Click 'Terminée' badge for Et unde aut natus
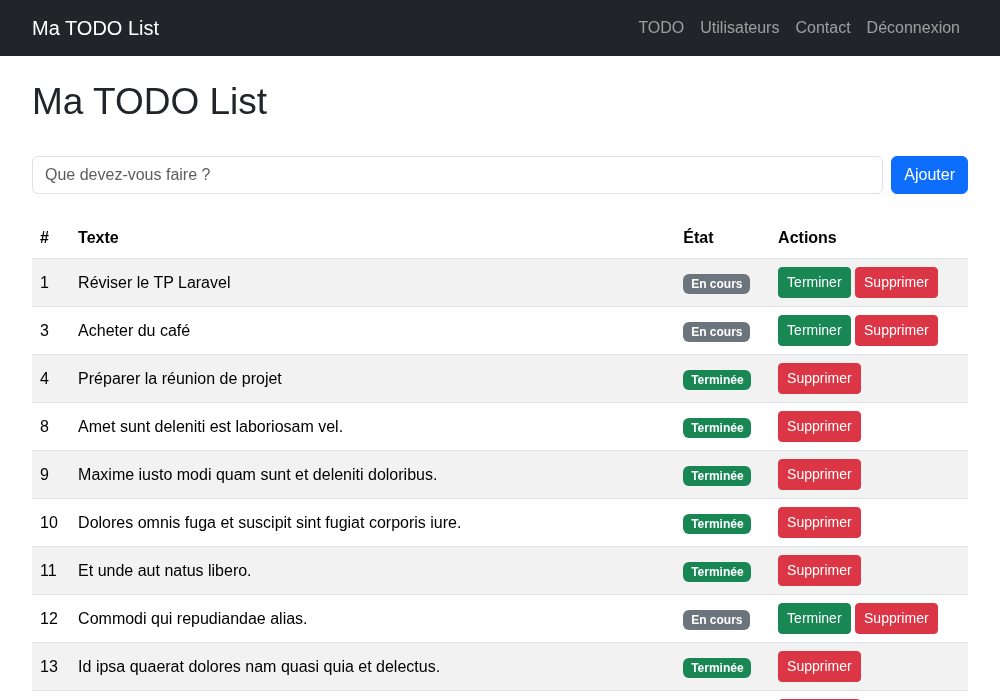1000x700 pixels. pos(717,572)
